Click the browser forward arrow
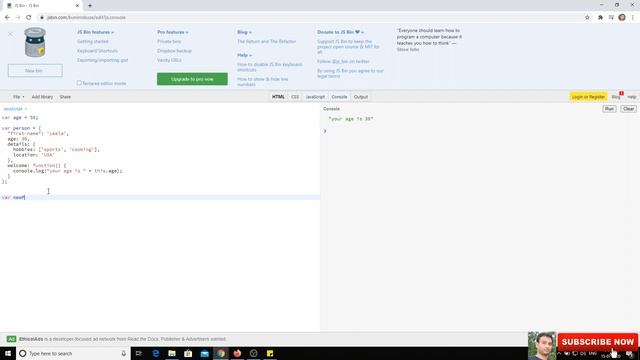 click(18, 18)
